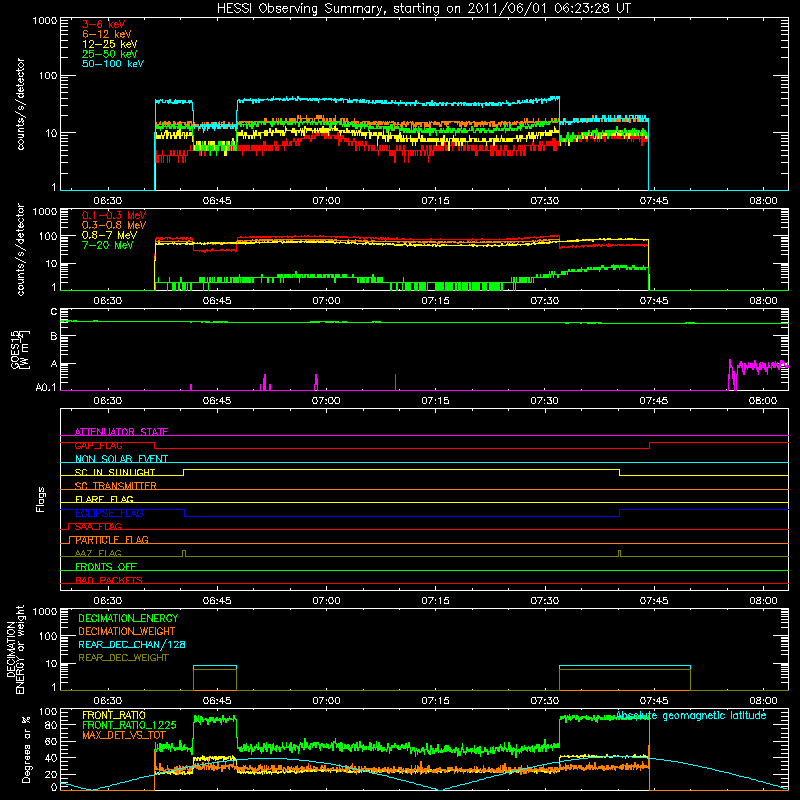Viewport: 800px width, 800px height.
Task: Select the BAD_PACKETS flag label
Action: [109, 580]
